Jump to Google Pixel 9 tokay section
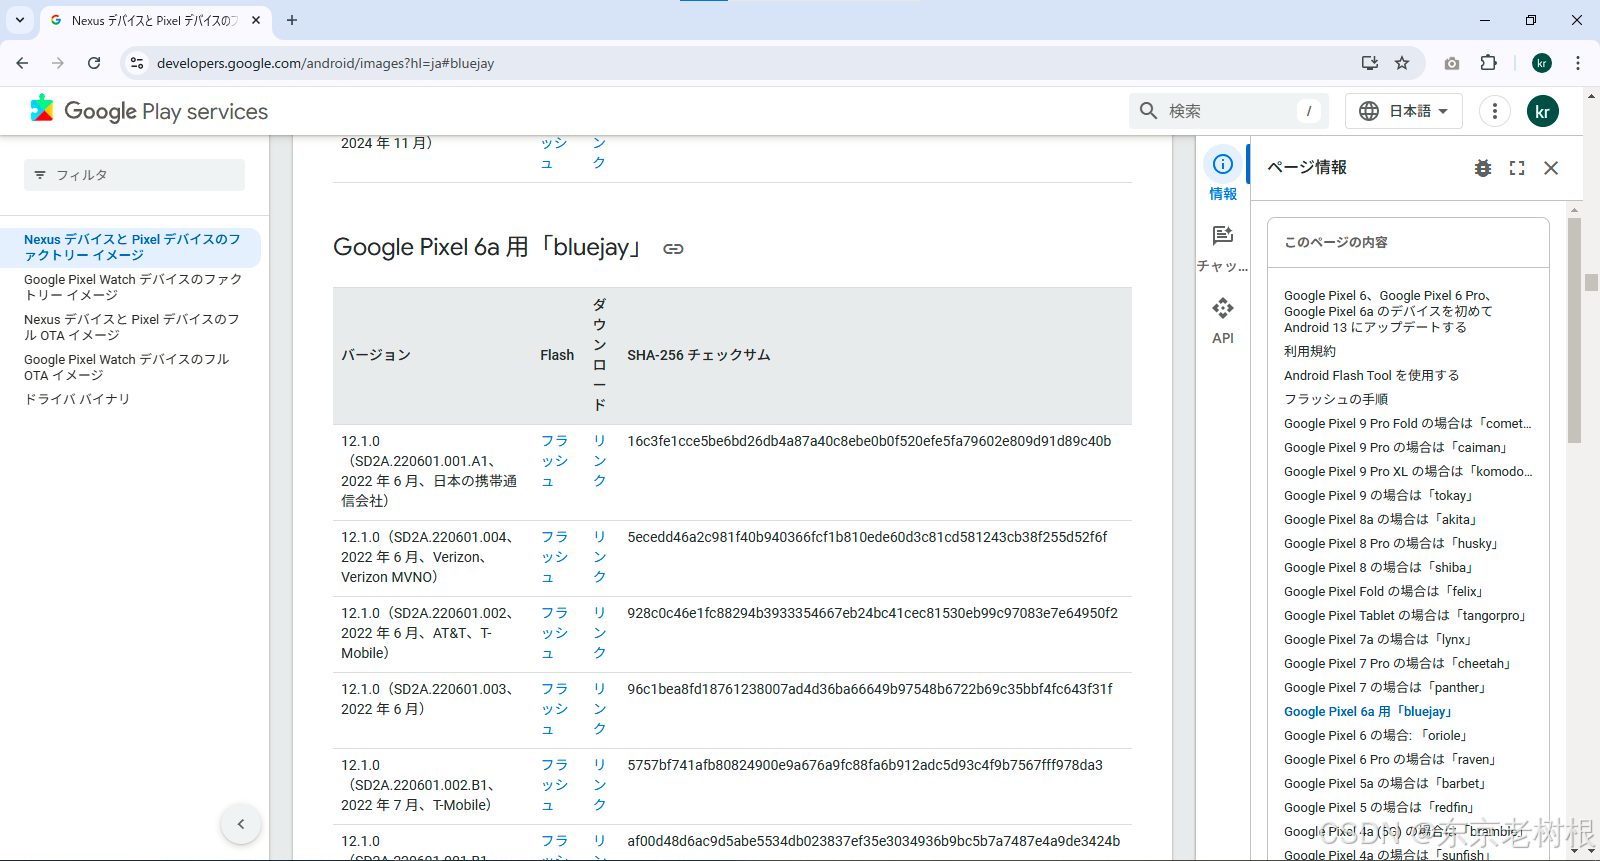The height and width of the screenshot is (861, 1600). 1379,495
